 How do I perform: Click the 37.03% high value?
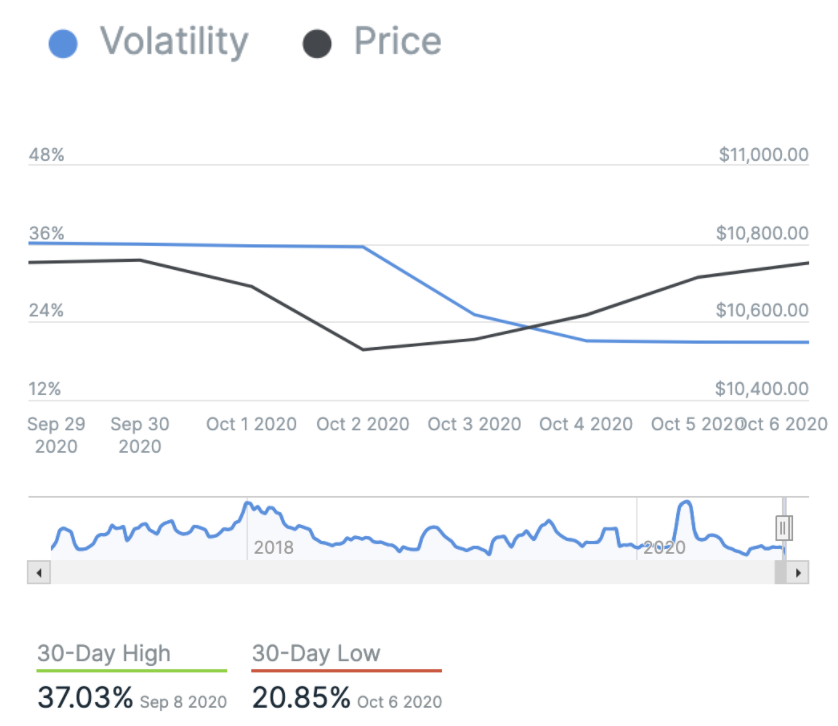(x=85, y=697)
